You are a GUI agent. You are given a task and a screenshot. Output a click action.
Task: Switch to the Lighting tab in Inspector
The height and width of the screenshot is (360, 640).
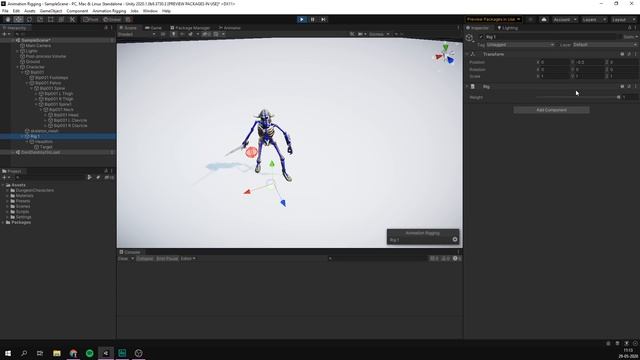tap(508, 28)
